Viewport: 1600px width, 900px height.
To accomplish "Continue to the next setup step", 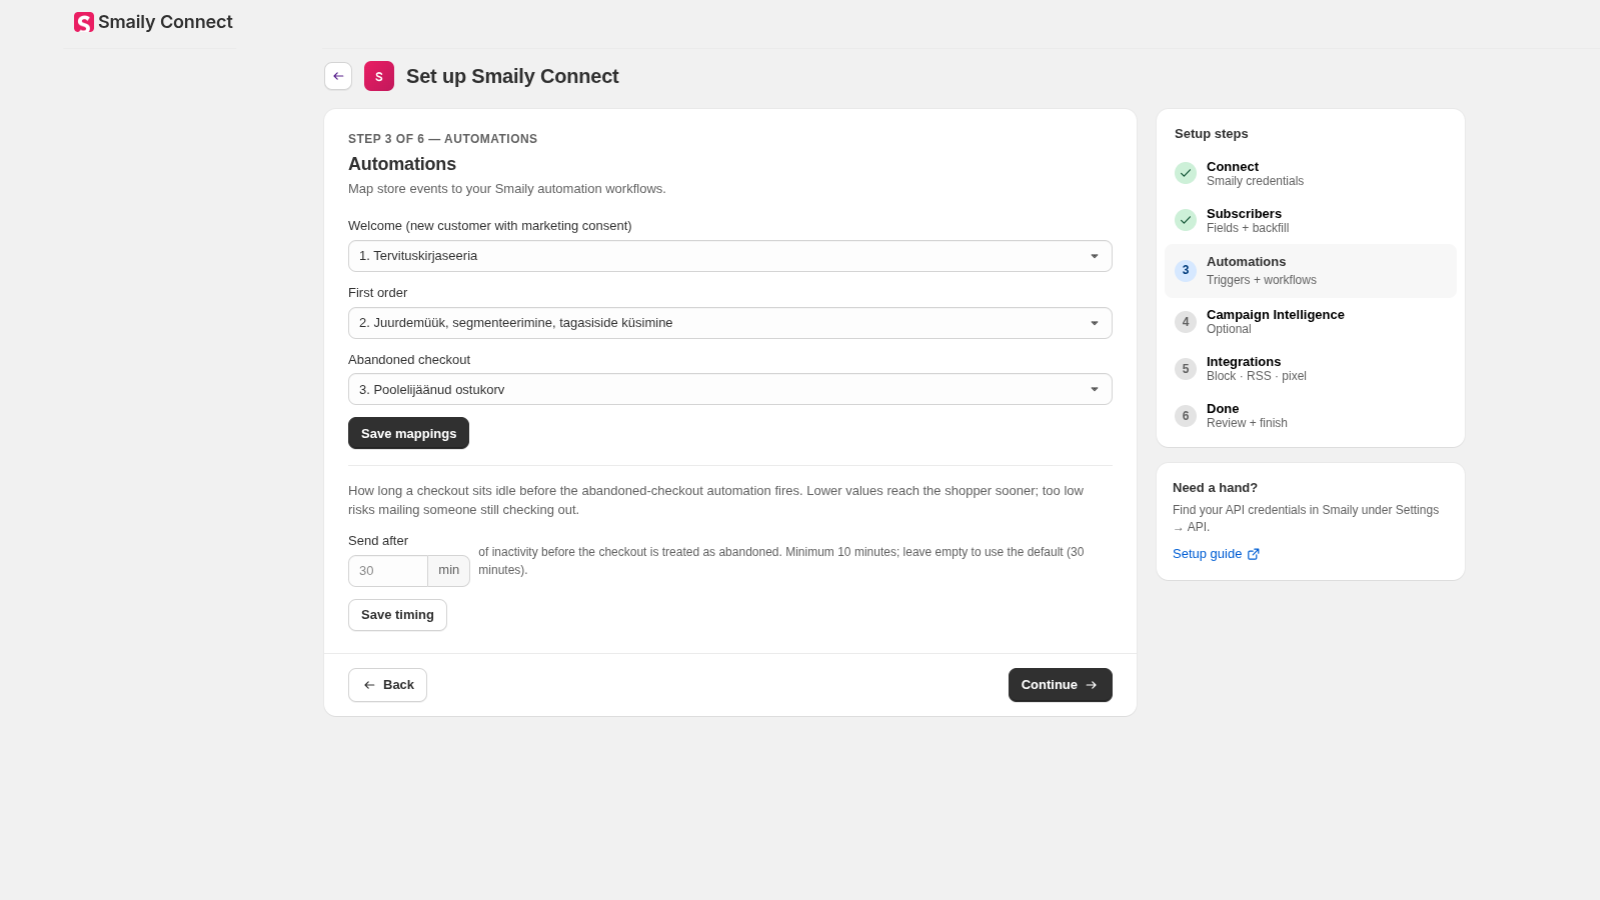I will pos(1060,685).
